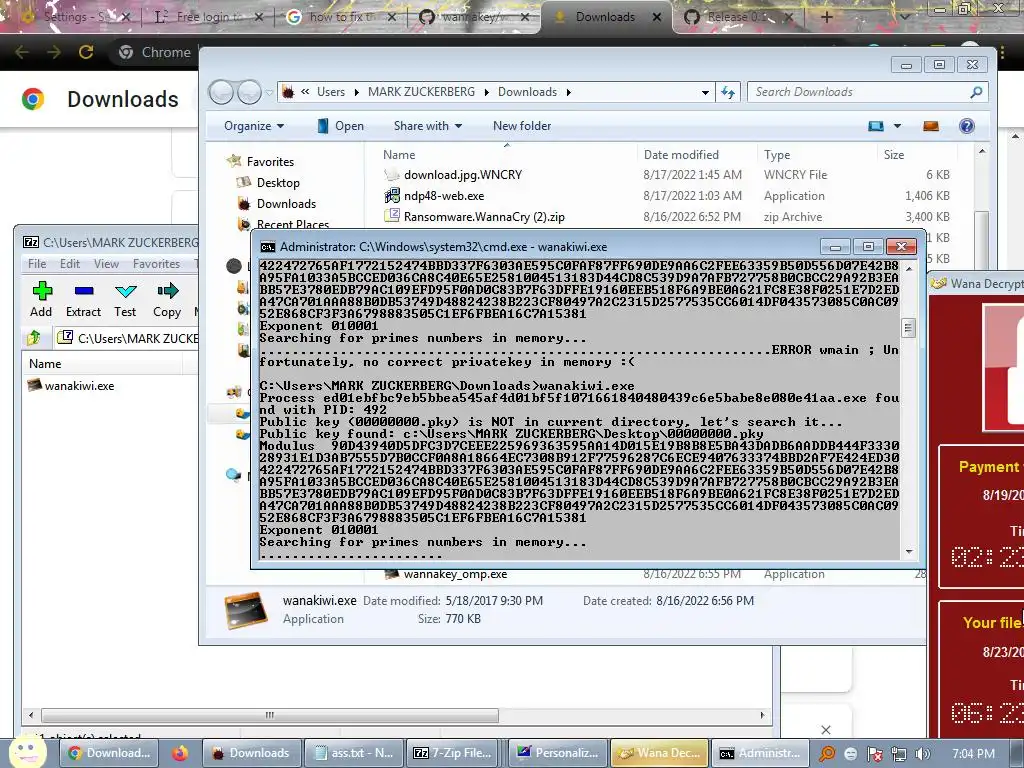Click MARK ZUCKERBERG in breadcrumb path
Screen dimensions: 1024x768
pyautogui.click(x=421, y=92)
